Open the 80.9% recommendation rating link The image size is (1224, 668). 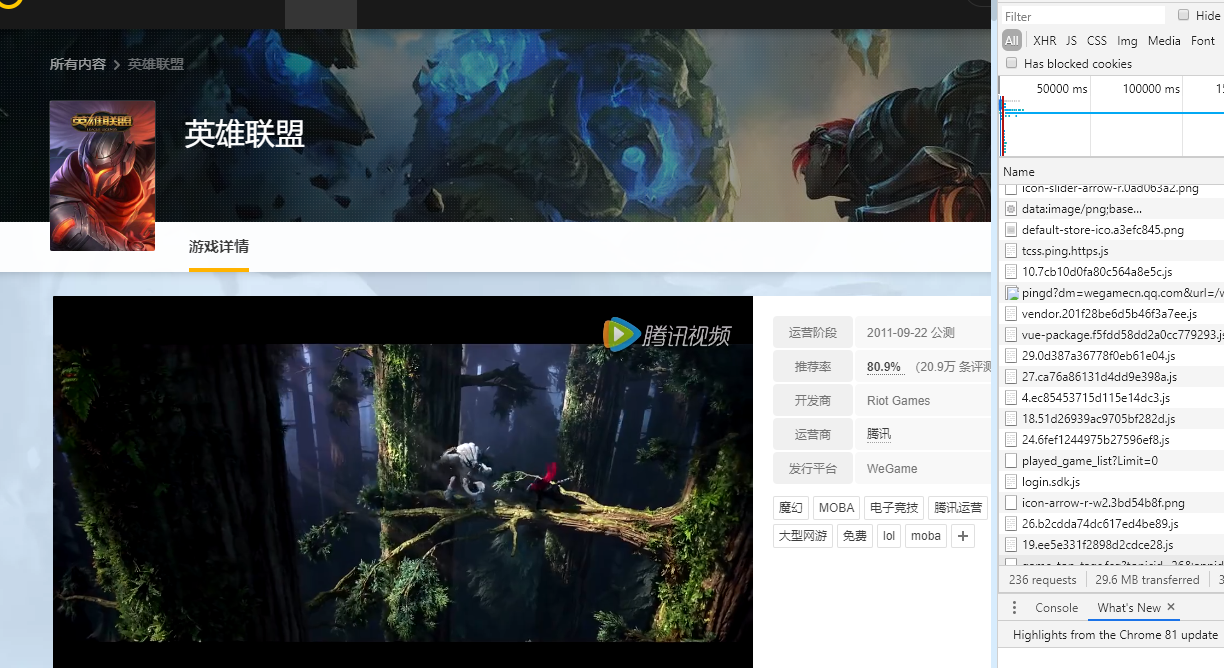[884, 366]
